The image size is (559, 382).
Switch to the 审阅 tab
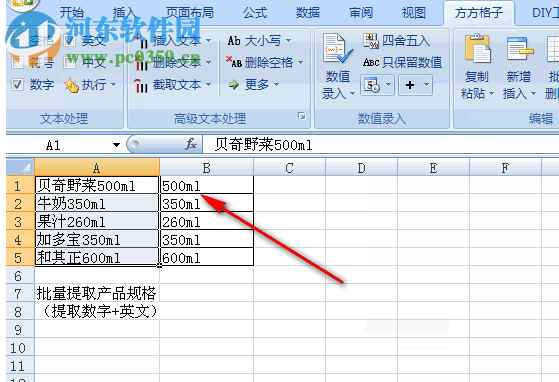(x=361, y=13)
